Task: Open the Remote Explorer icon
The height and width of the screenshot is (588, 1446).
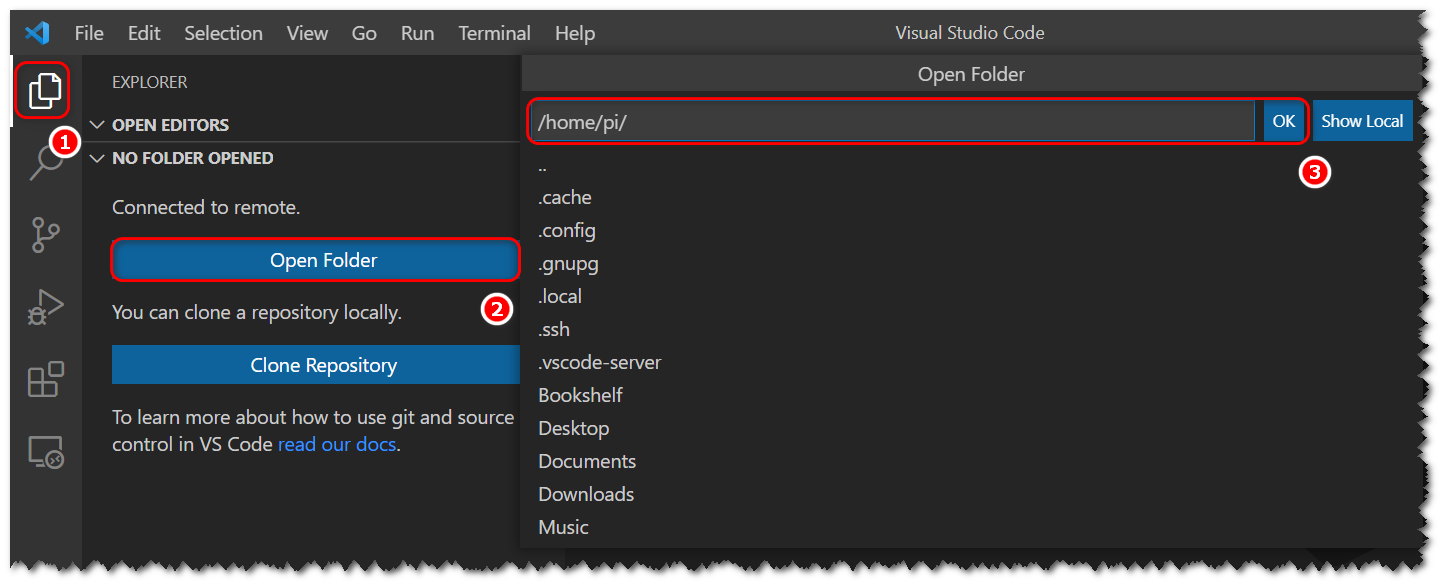Action: (45, 453)
